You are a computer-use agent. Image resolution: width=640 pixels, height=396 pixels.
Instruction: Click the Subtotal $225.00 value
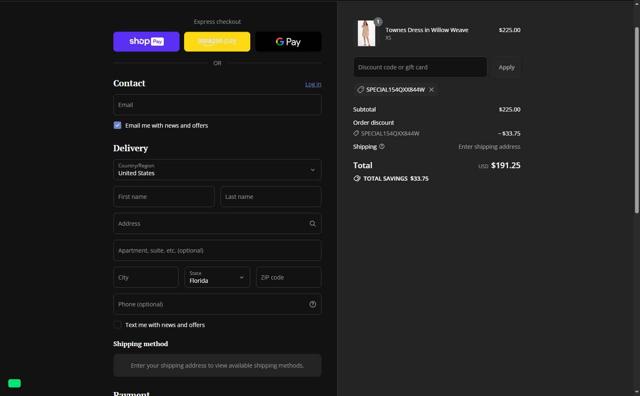[x=509, y=109]
